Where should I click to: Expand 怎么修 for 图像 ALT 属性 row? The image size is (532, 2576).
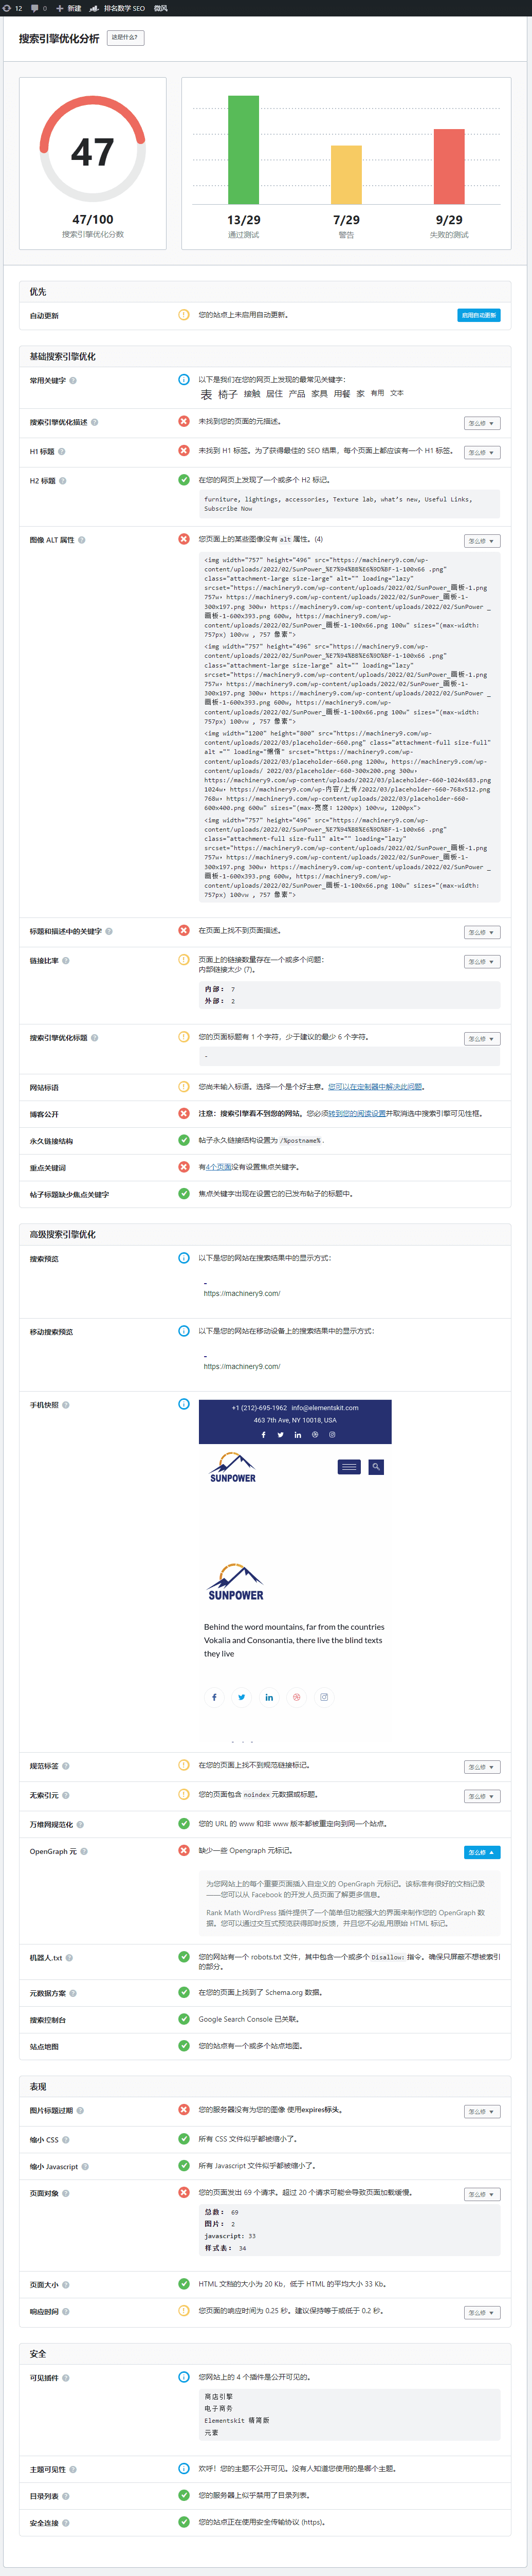[x=481, y=541]
